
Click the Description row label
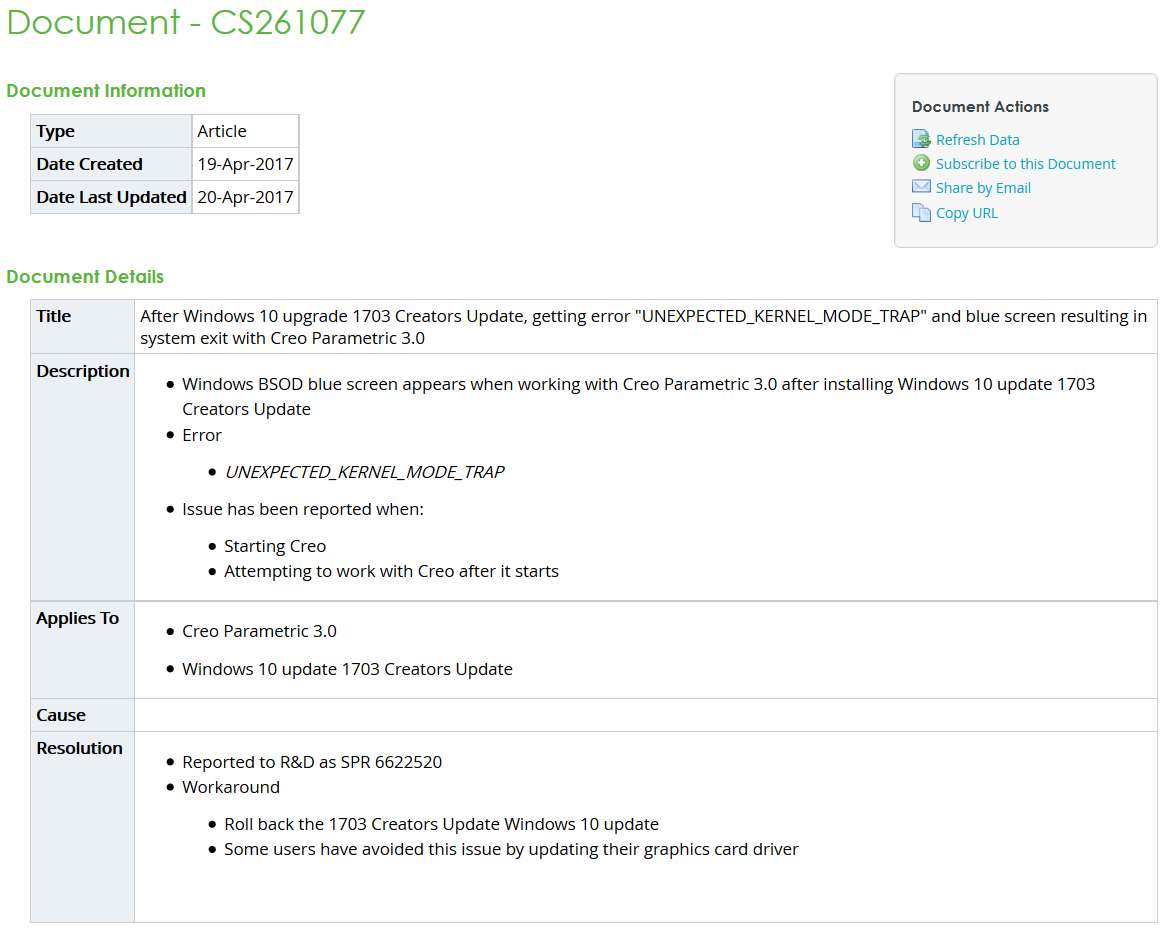click(x=83, y=371)
